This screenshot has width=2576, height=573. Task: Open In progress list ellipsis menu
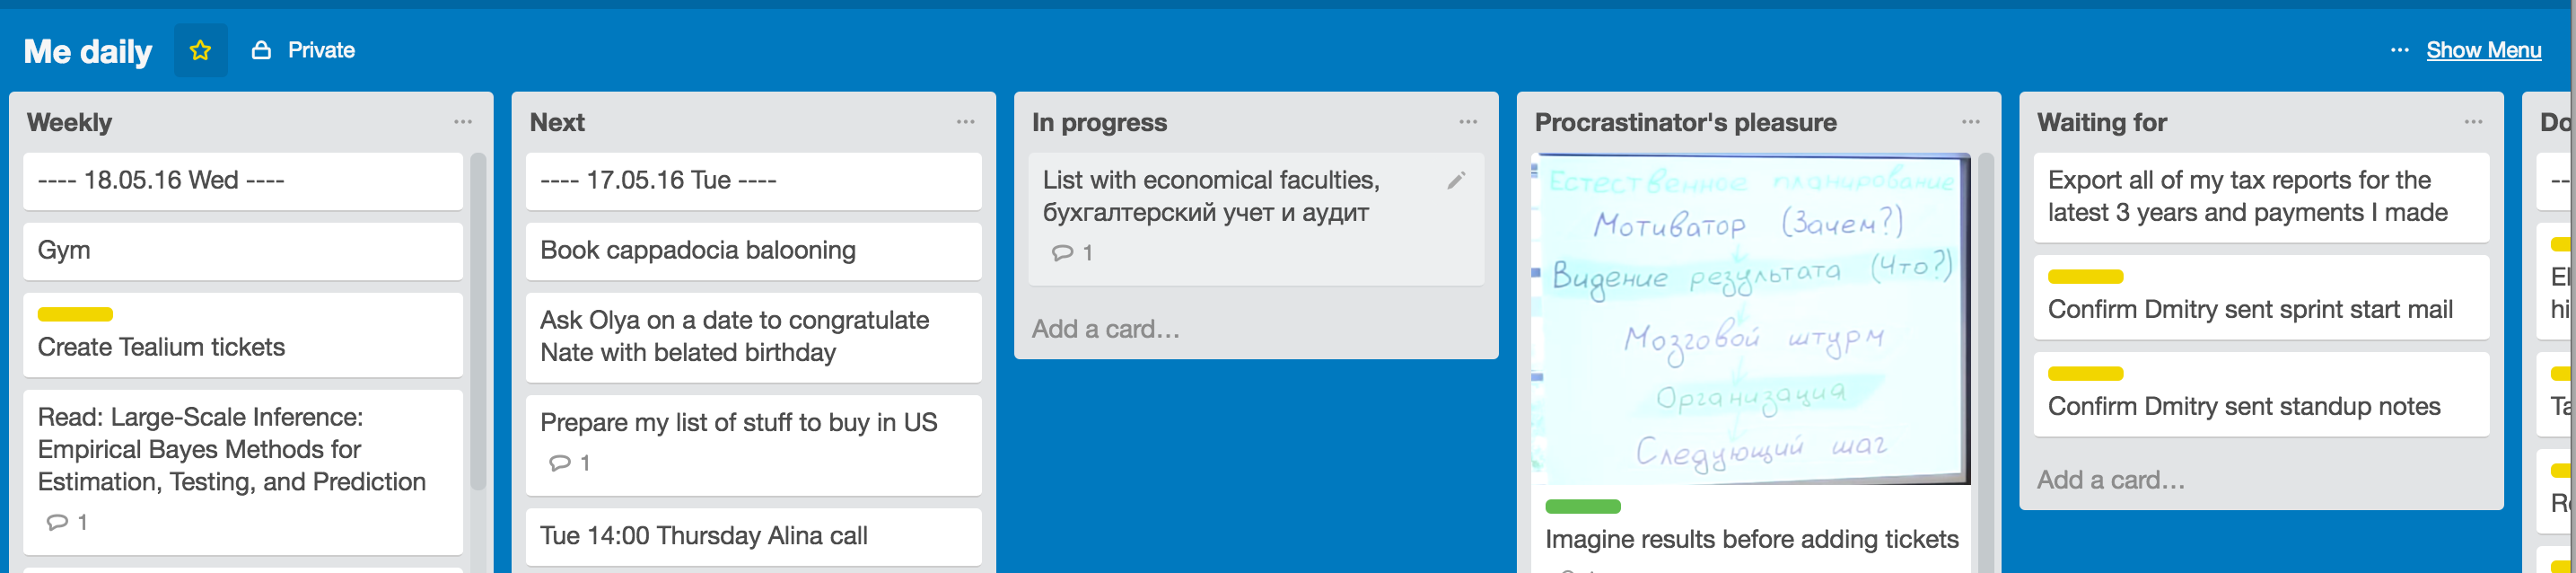coord(1468,122)
